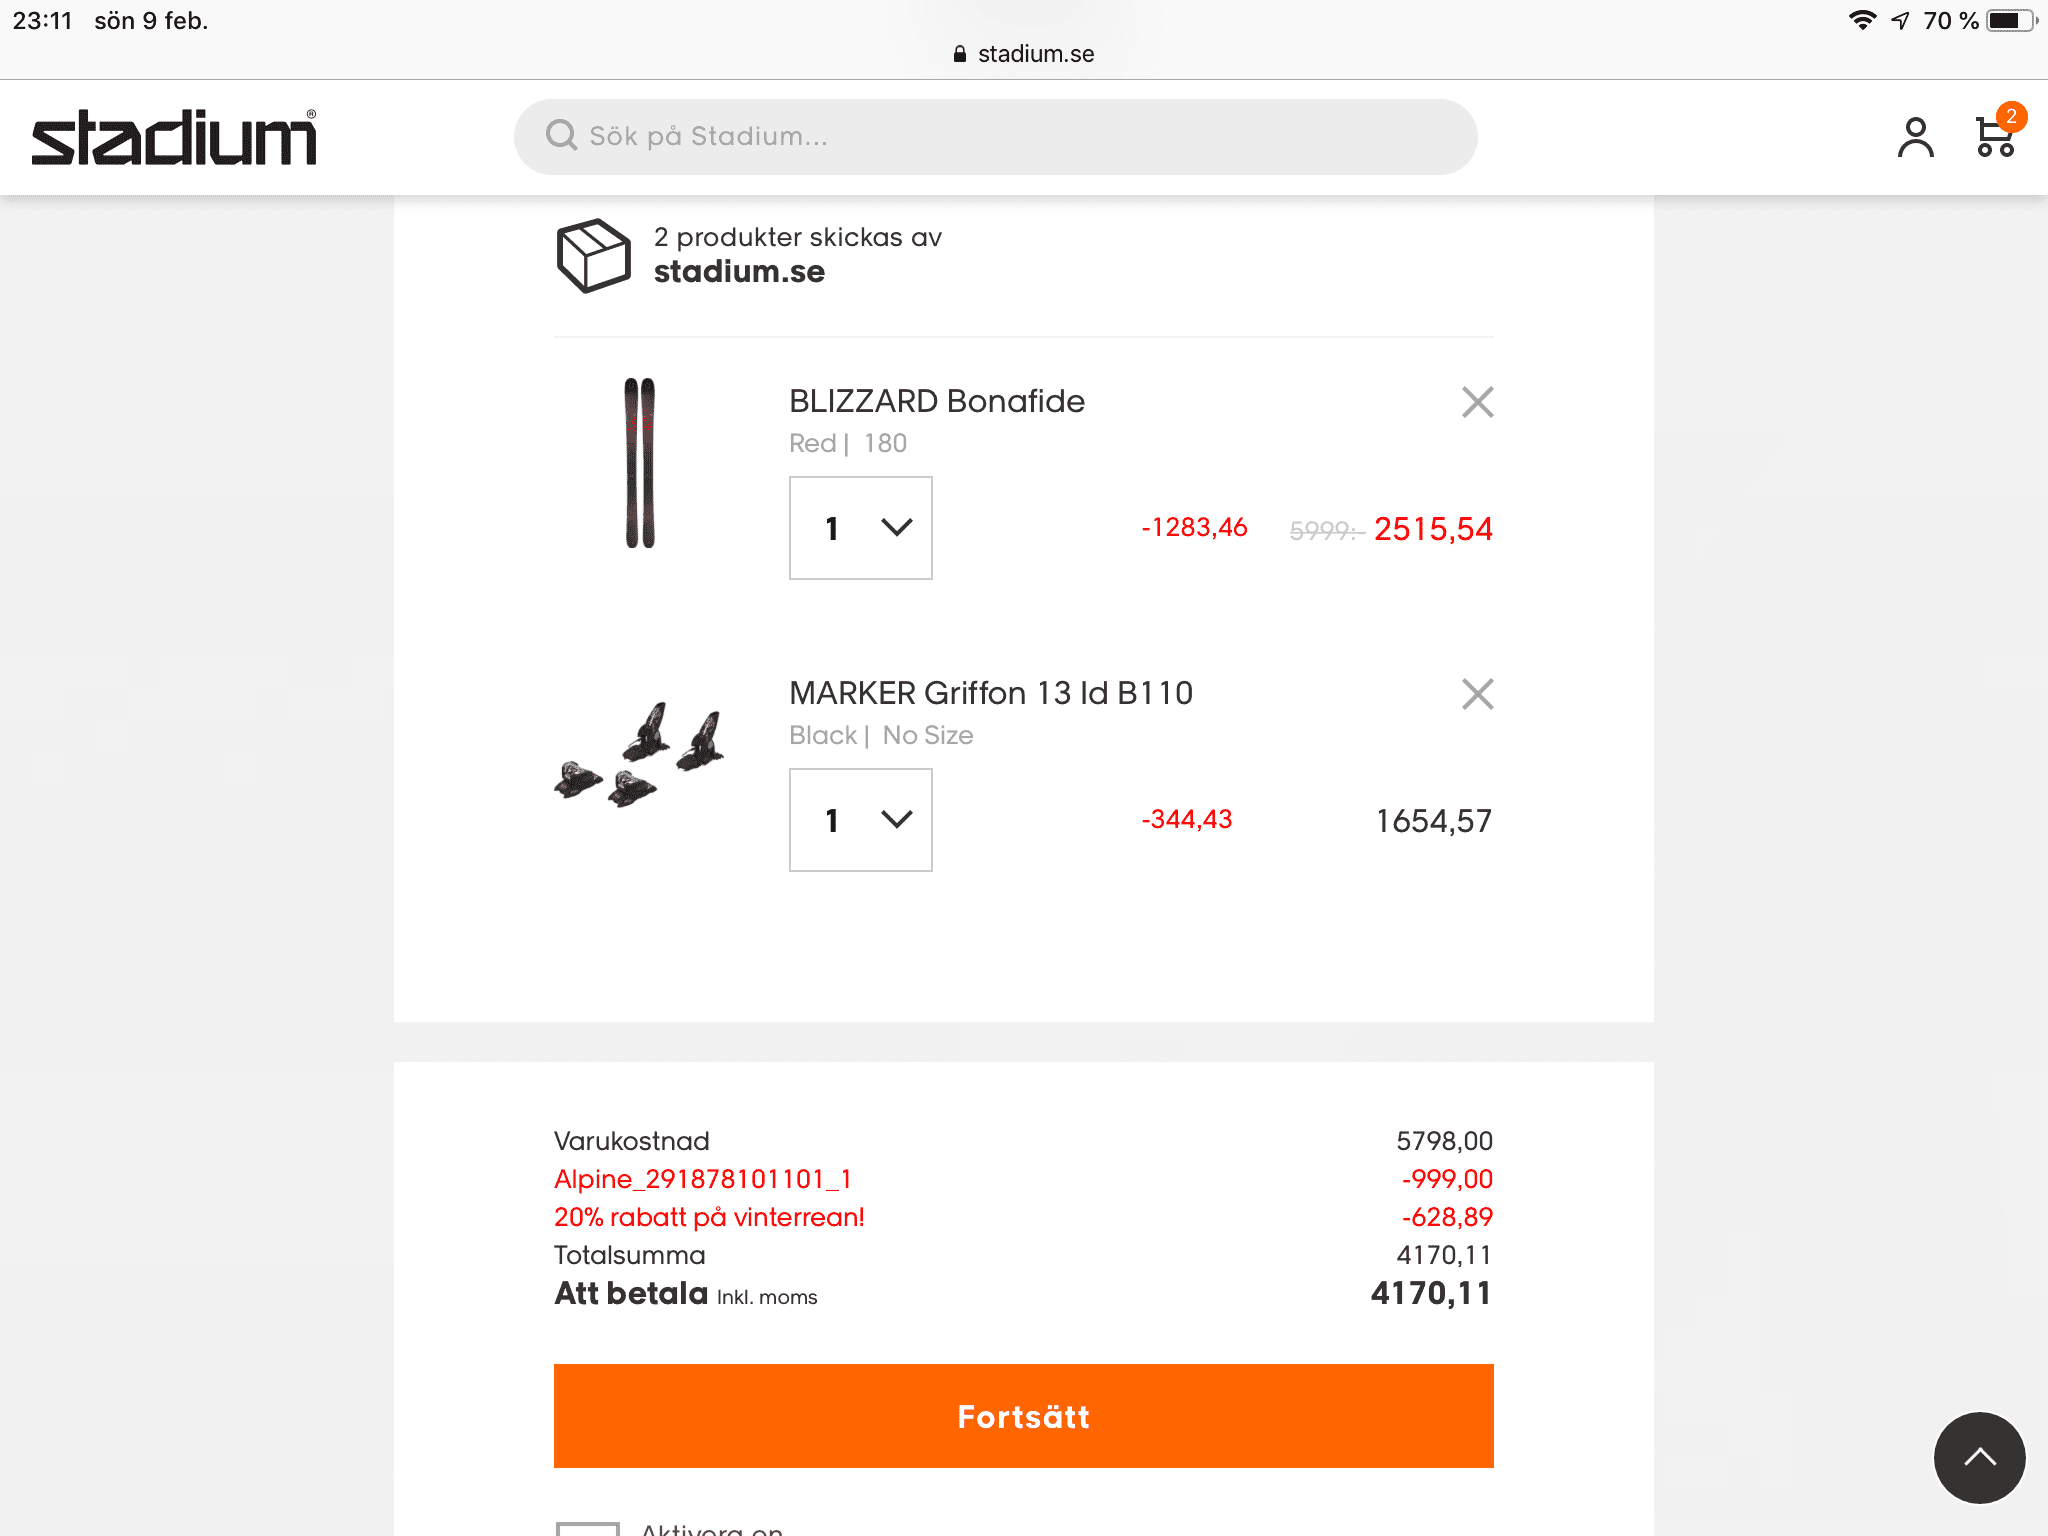This screenshot has width=2048, height=1536.
Task: Remove MARKER Griffon 13 from cart
Action: click(x=1477, y=694)
